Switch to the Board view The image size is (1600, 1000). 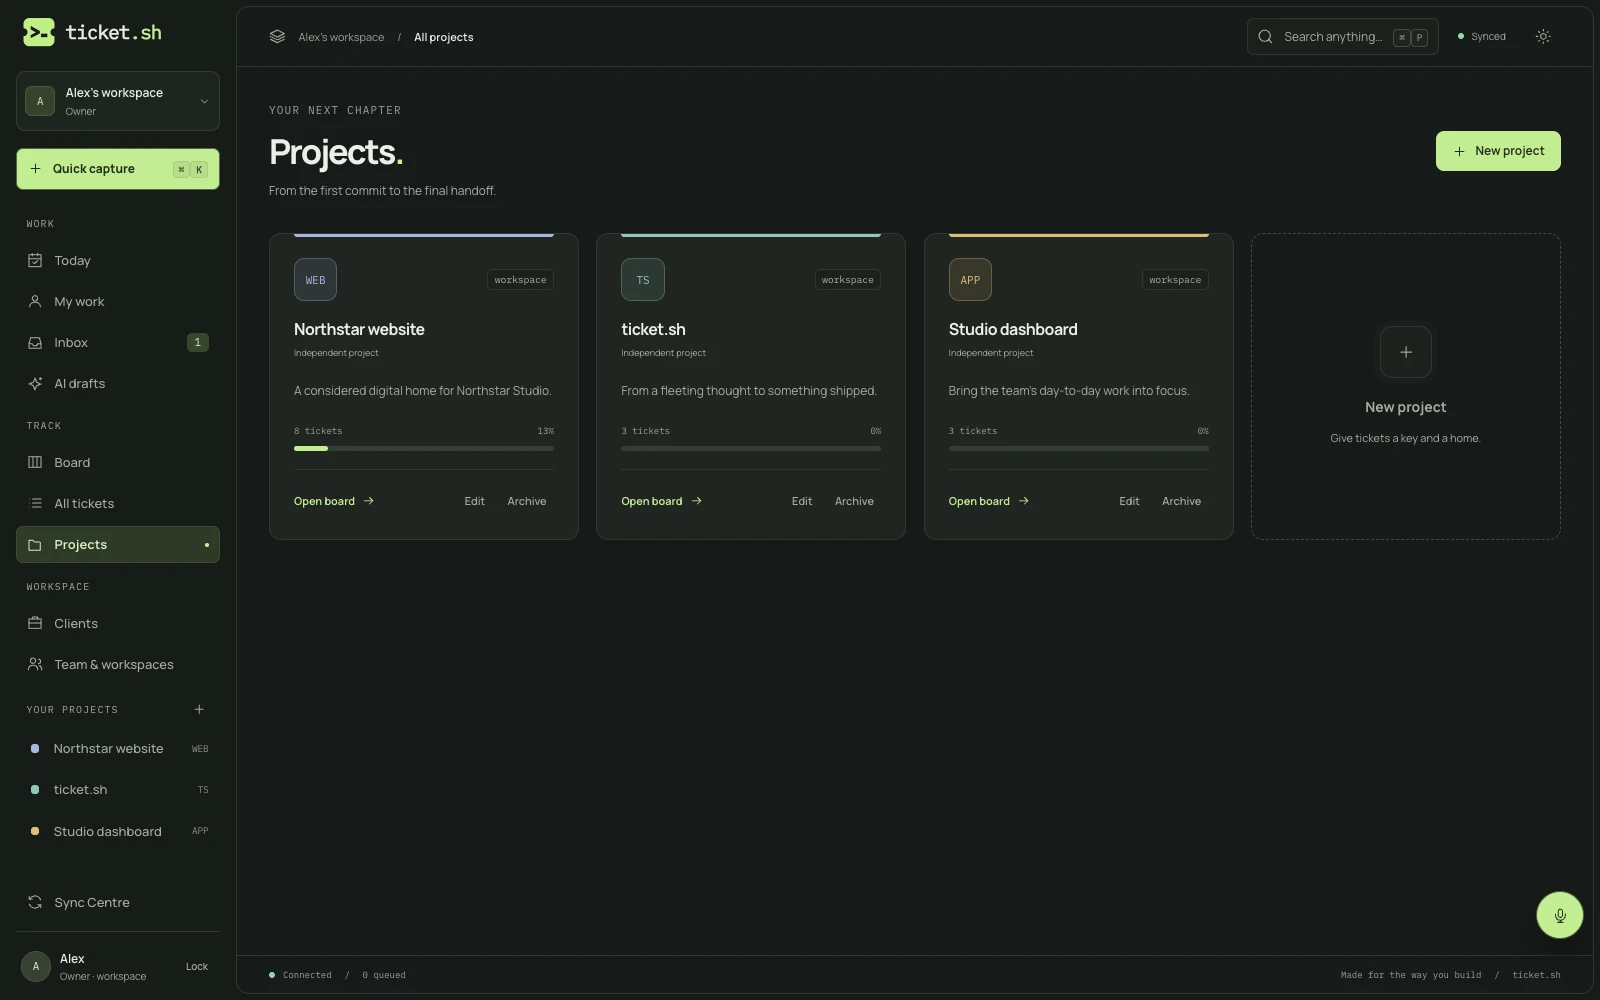[118, 462]
